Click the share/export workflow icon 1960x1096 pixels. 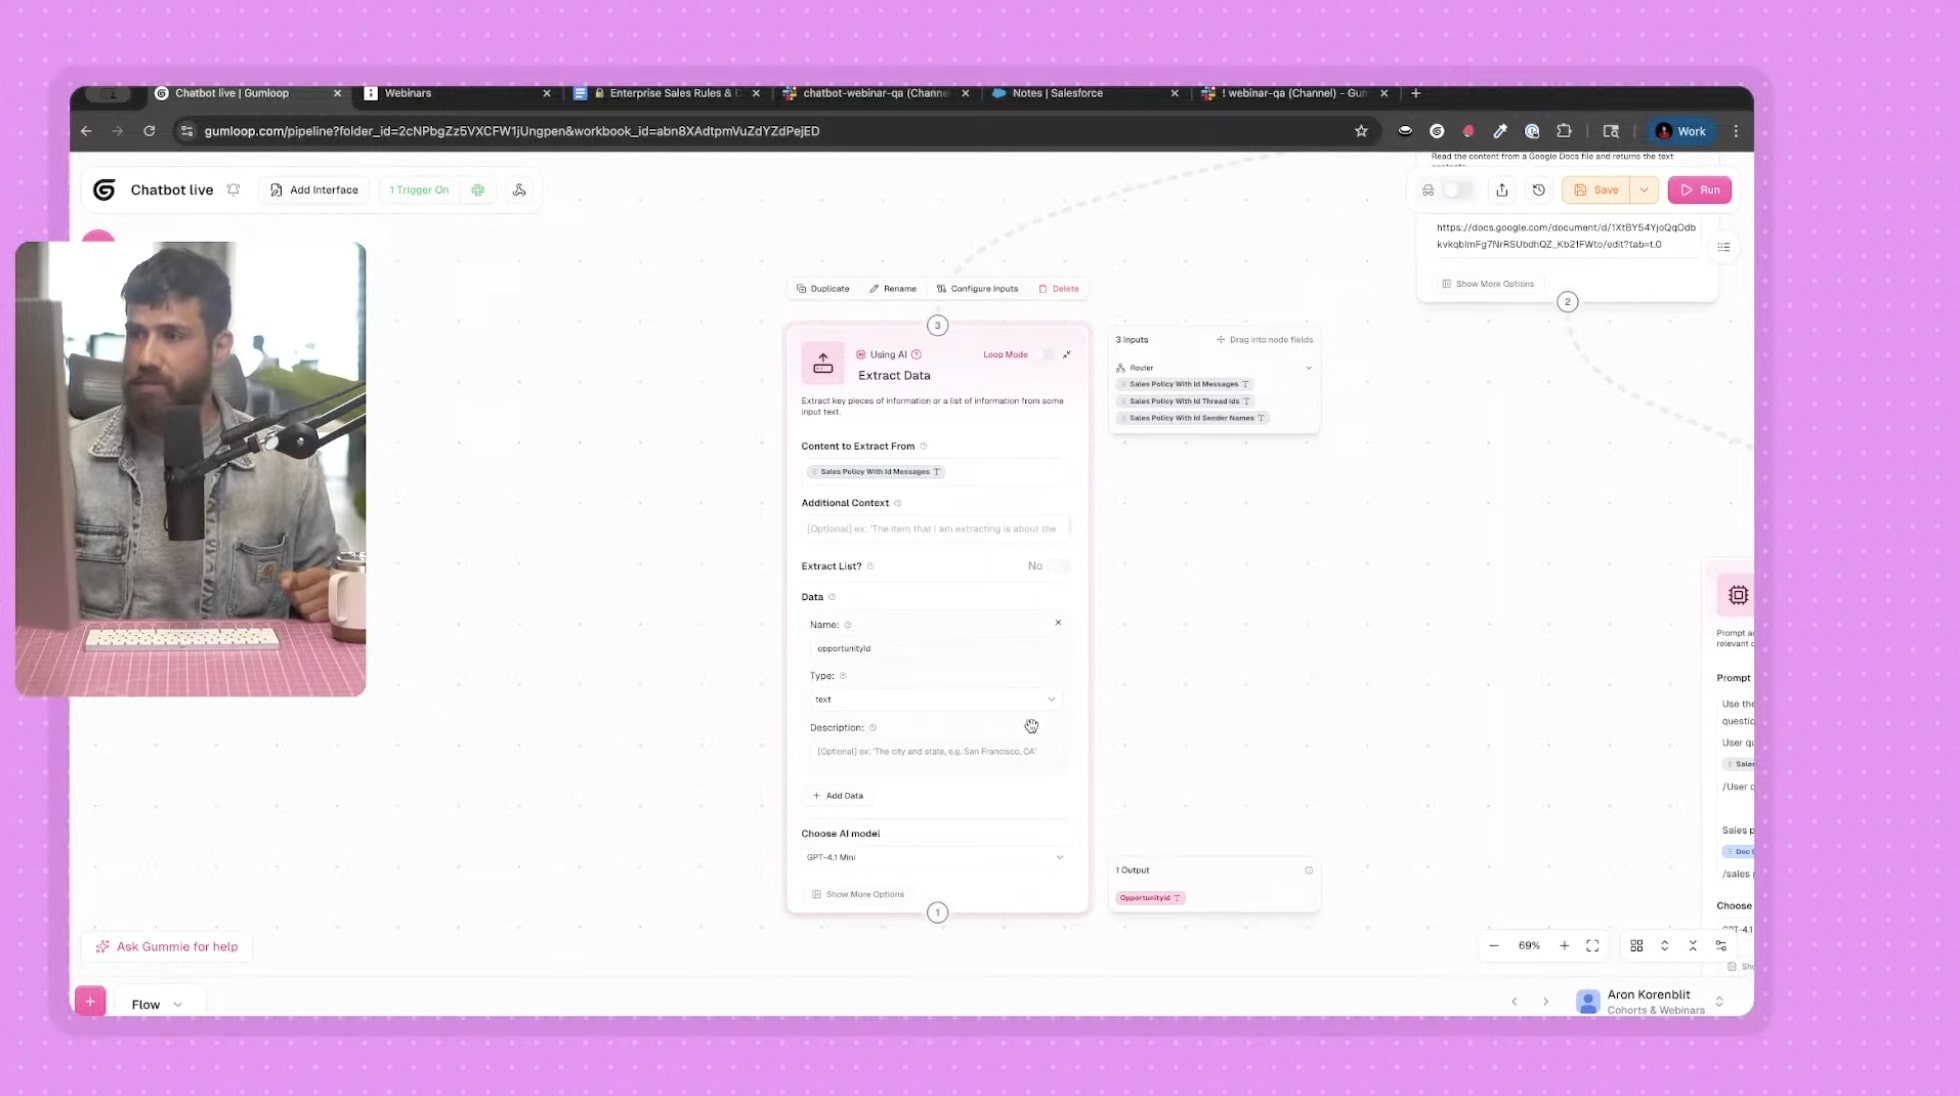pyautogui.click(x=1501, y=190)
